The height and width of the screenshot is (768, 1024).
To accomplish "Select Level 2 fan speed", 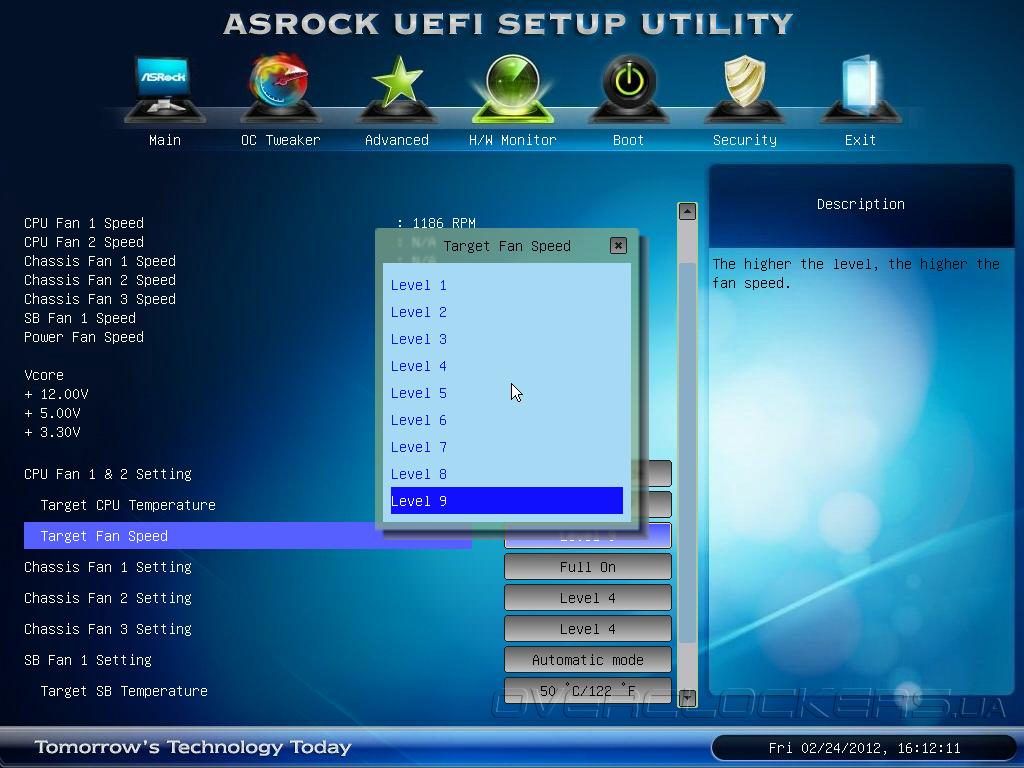I will (506, 312).
